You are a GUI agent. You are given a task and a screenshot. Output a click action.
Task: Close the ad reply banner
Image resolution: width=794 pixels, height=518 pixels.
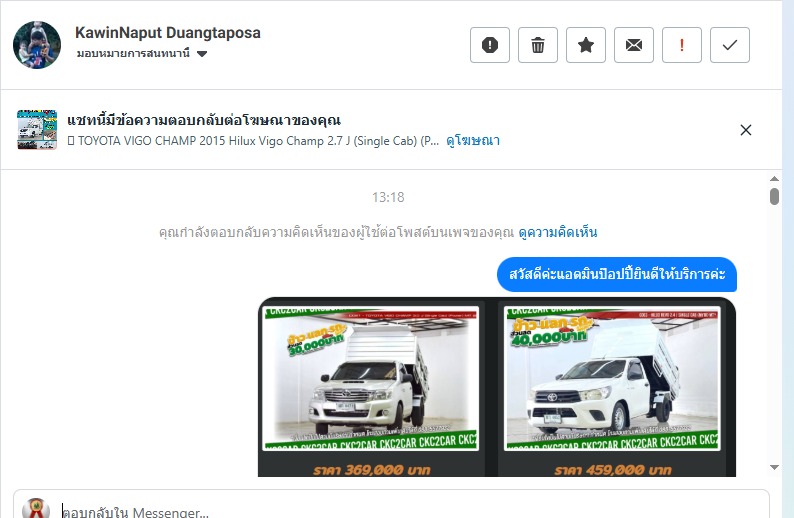(745, 130)
